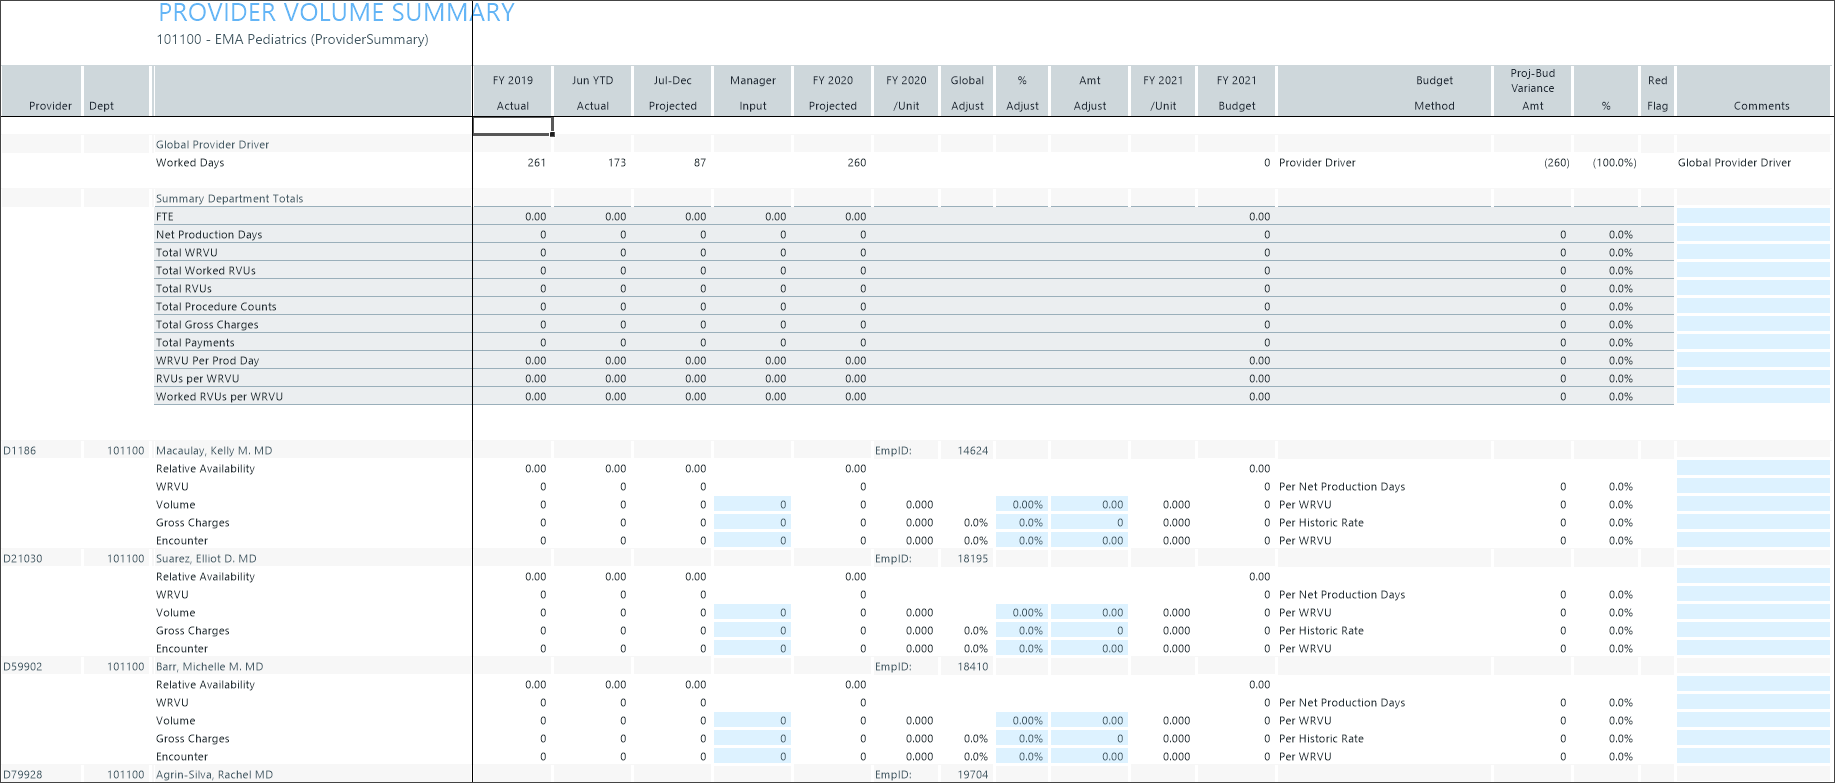This screenshot has height=783, width=1835.
Task: Select the outlined active cell under FY 2019 Actual
Action: [512, 126]
